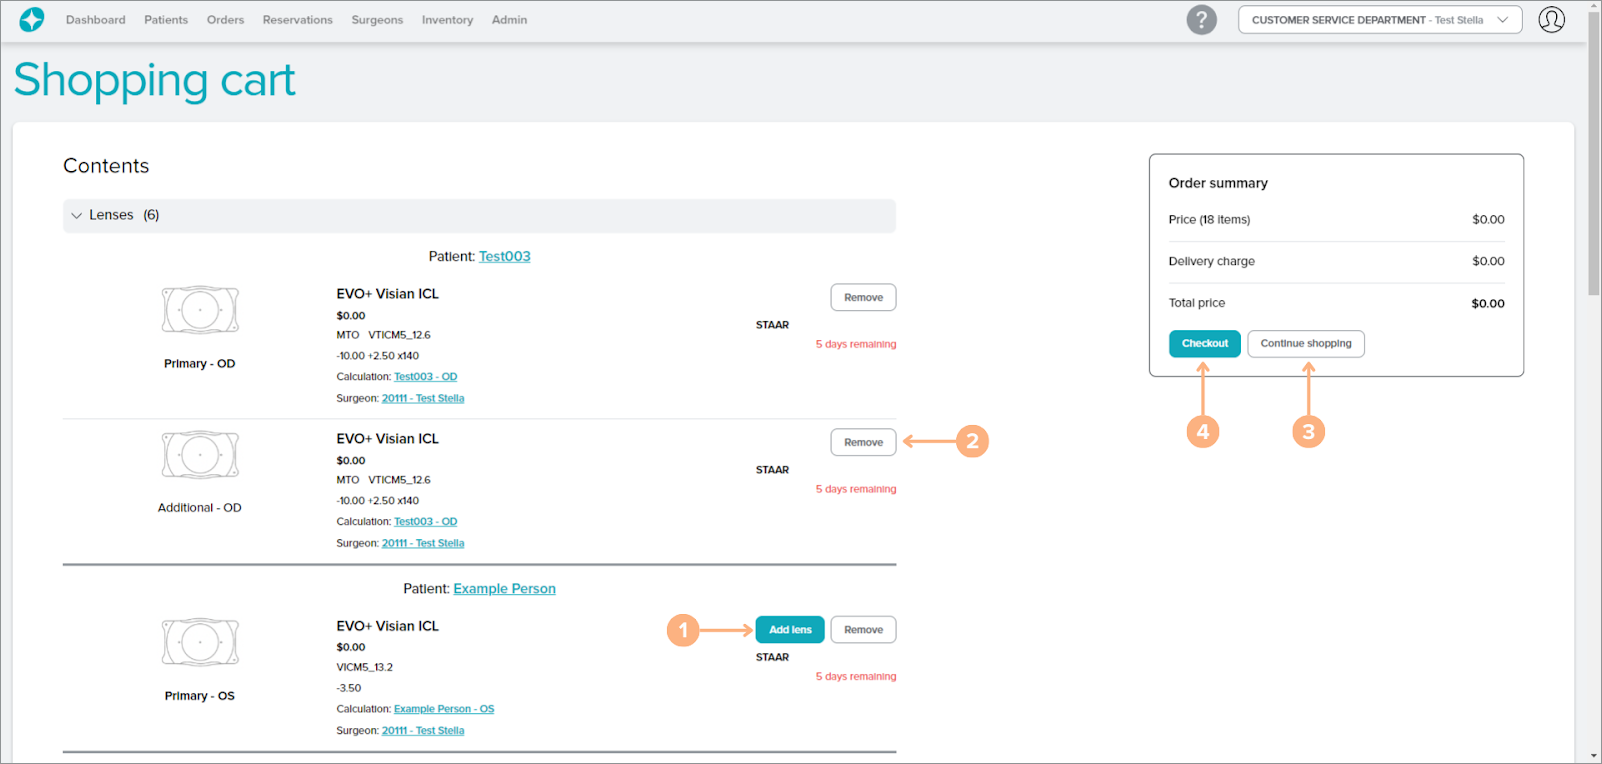
Task: Open the Patients menu
Action: [166, 20]
